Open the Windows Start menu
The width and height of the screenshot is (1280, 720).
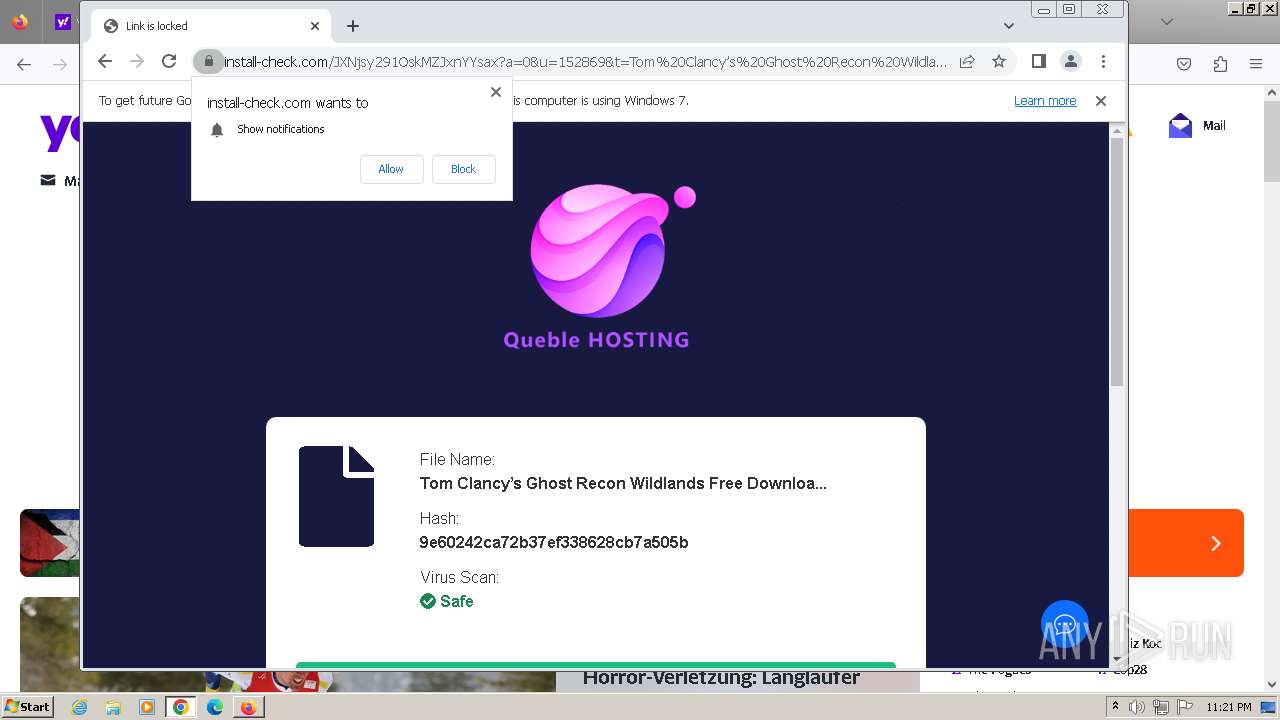27,706
